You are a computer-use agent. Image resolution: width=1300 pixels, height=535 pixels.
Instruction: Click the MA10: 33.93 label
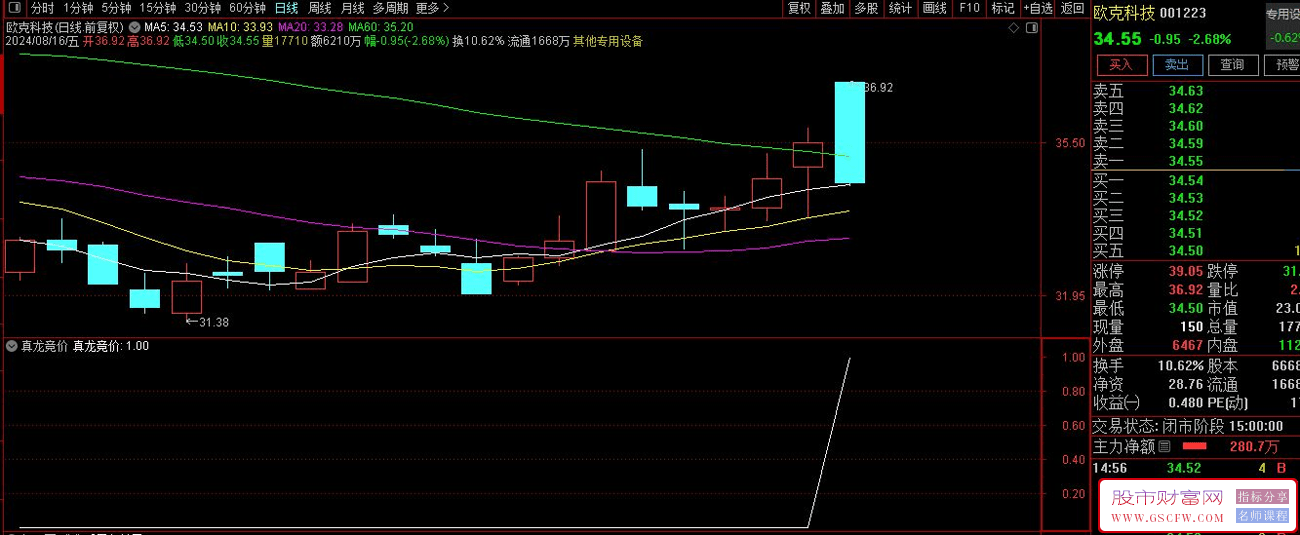239,26
